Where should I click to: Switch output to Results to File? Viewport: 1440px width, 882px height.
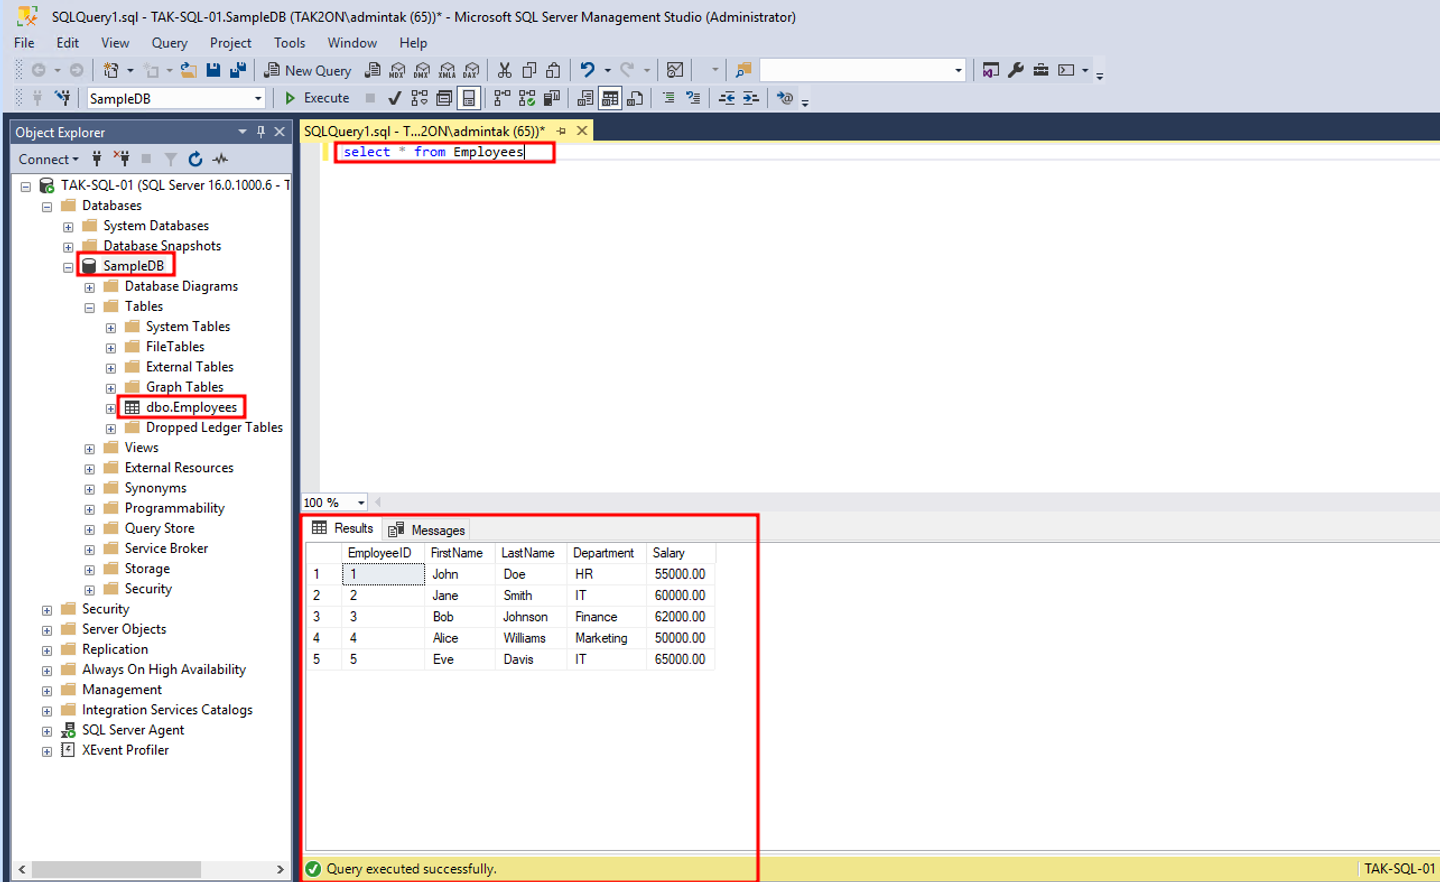(x=634, y=98)
